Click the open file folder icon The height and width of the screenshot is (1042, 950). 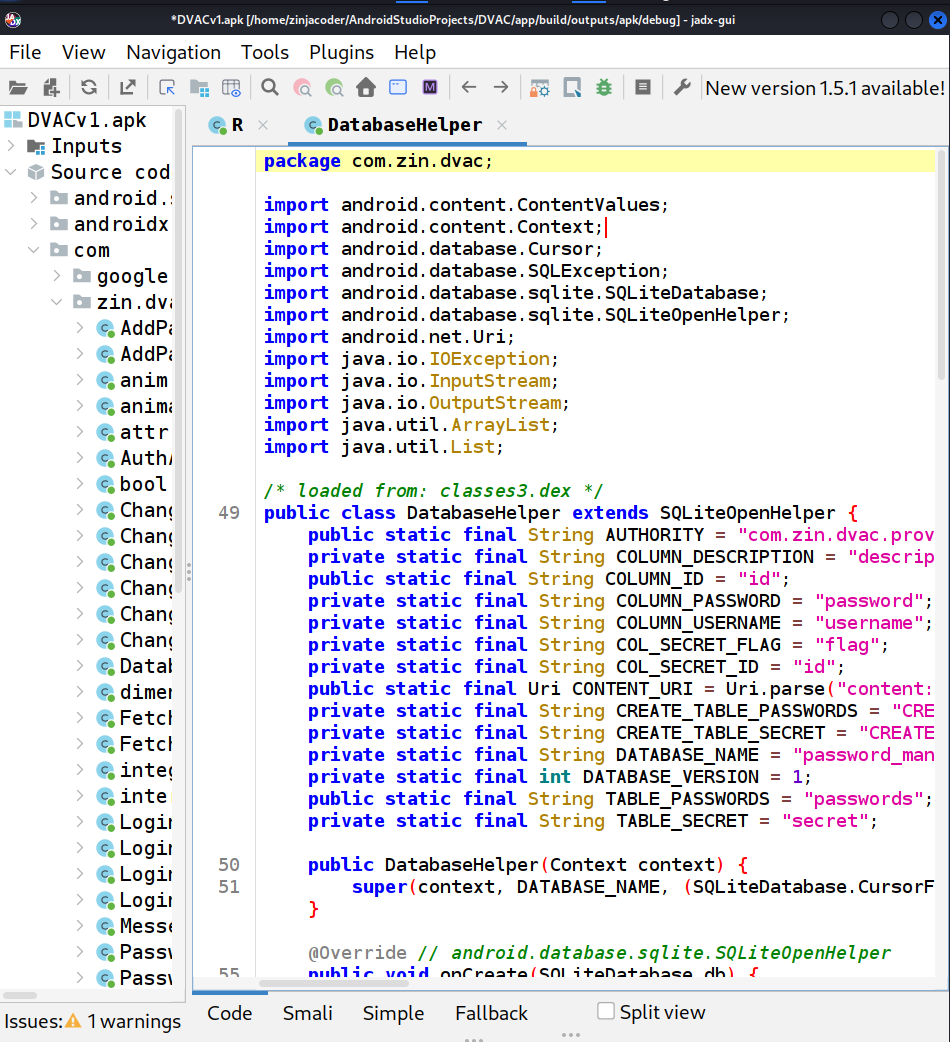[19, 88]
